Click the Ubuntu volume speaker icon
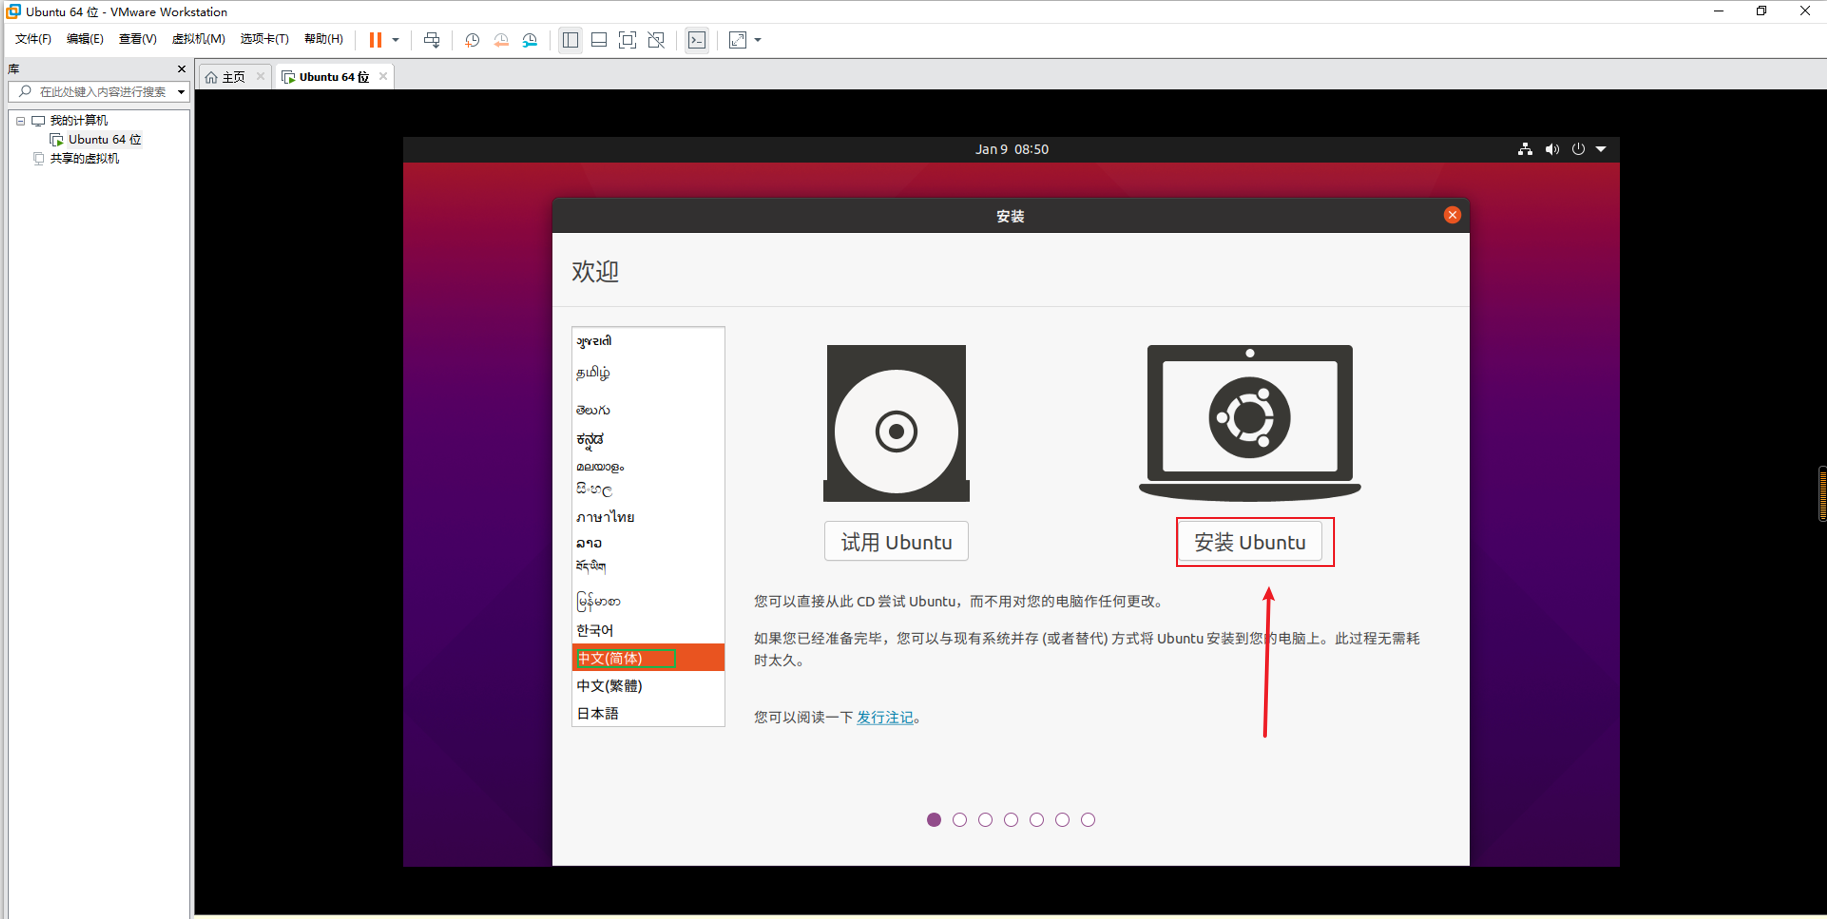This screenshot has width=1827, height=919. 1552,149
